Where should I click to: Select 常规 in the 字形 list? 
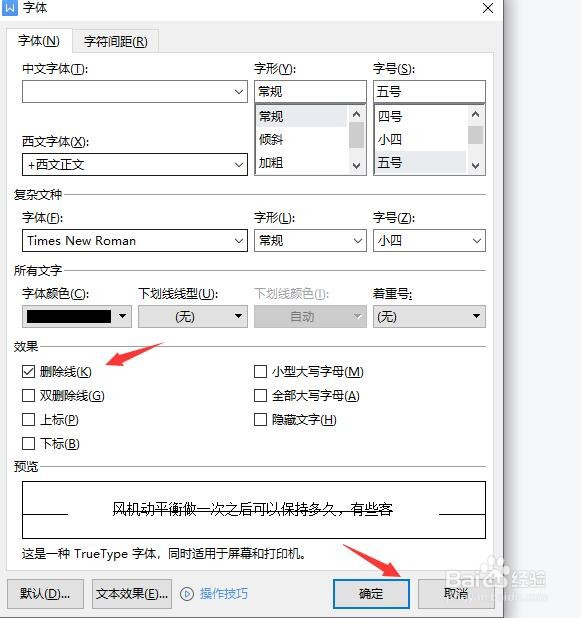point(302,116)
